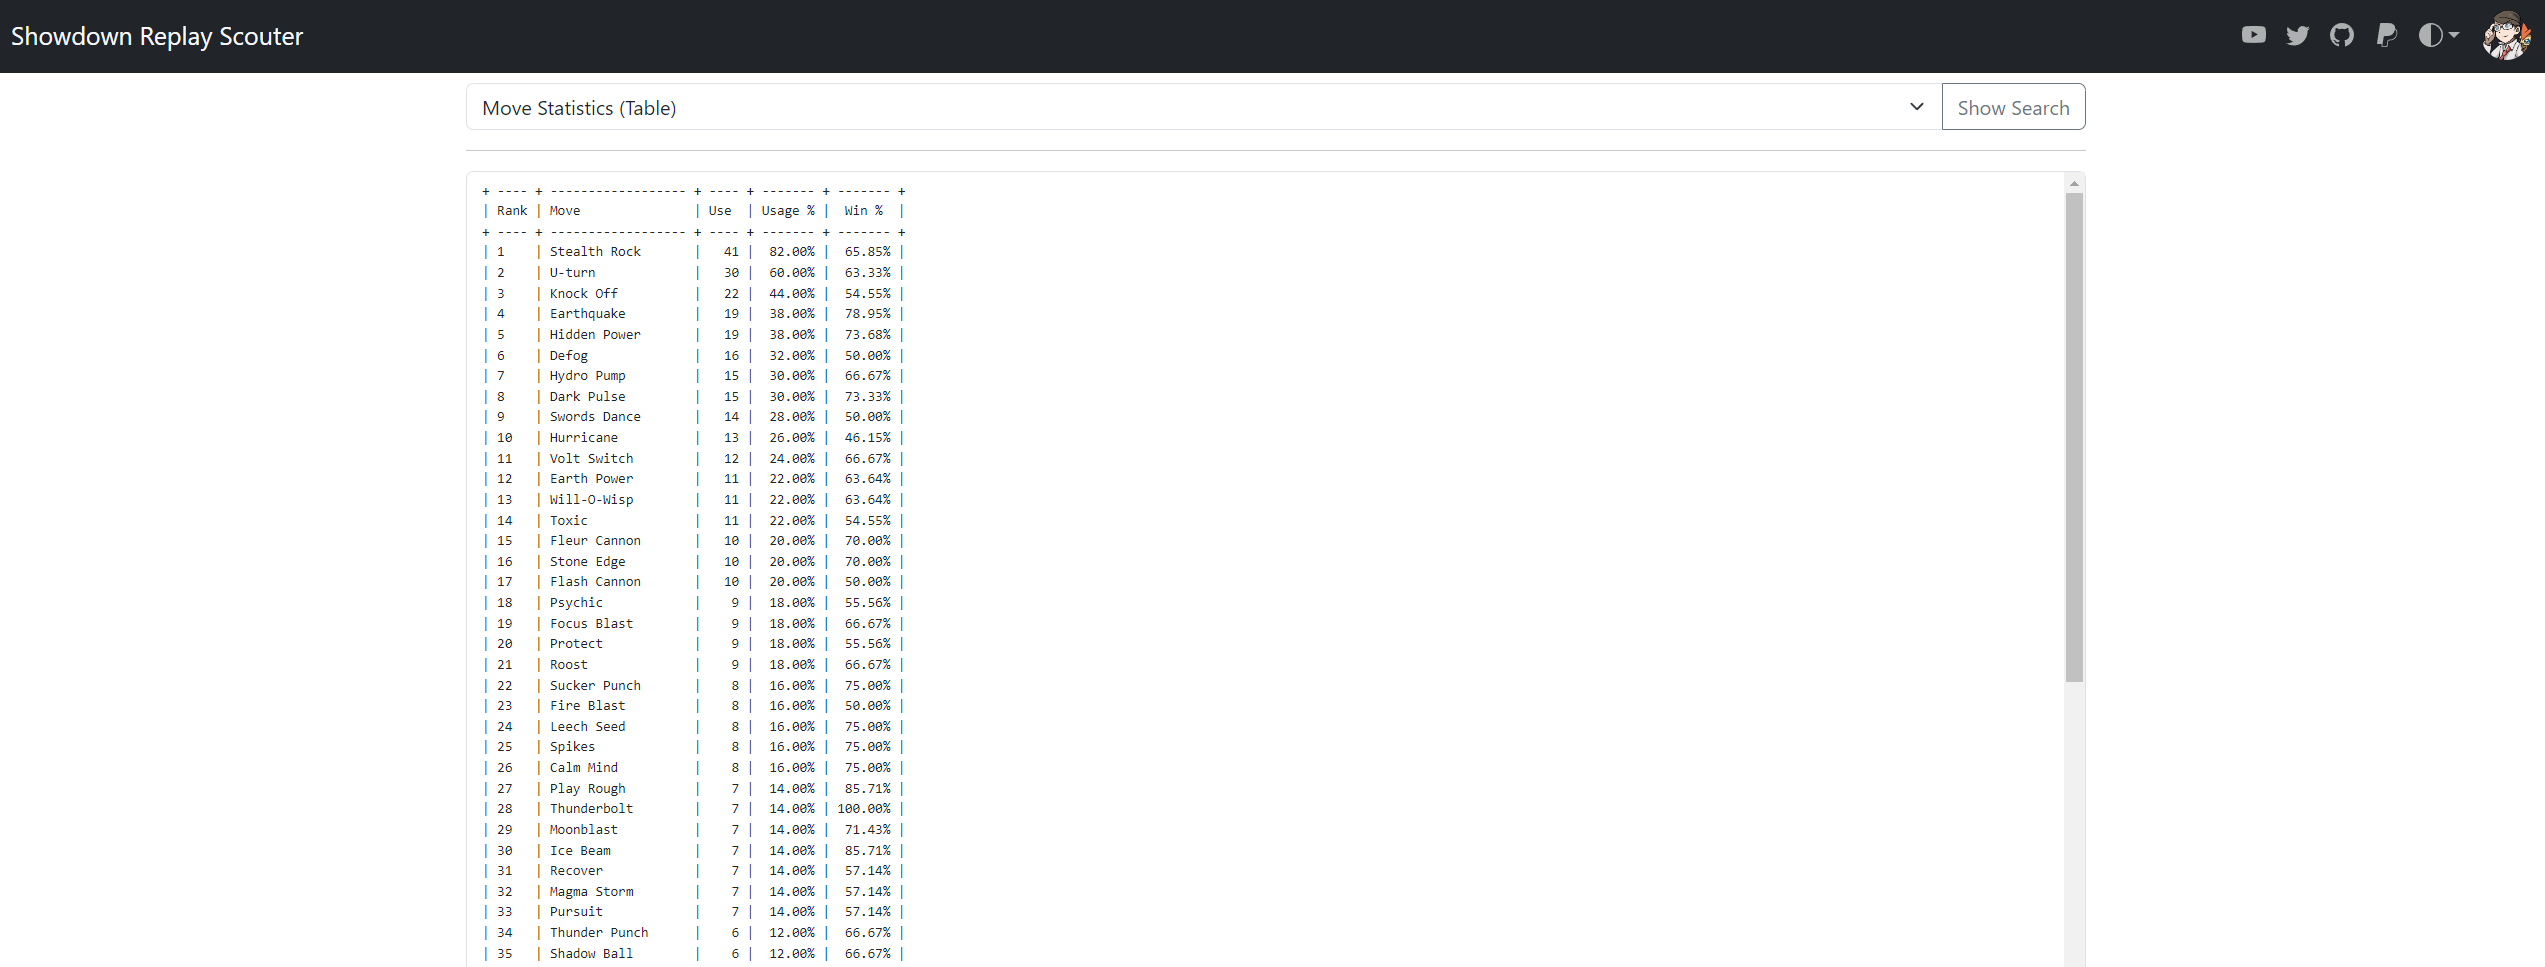Click the 46.15% win rate value
2545x967 pixels.
867,438
